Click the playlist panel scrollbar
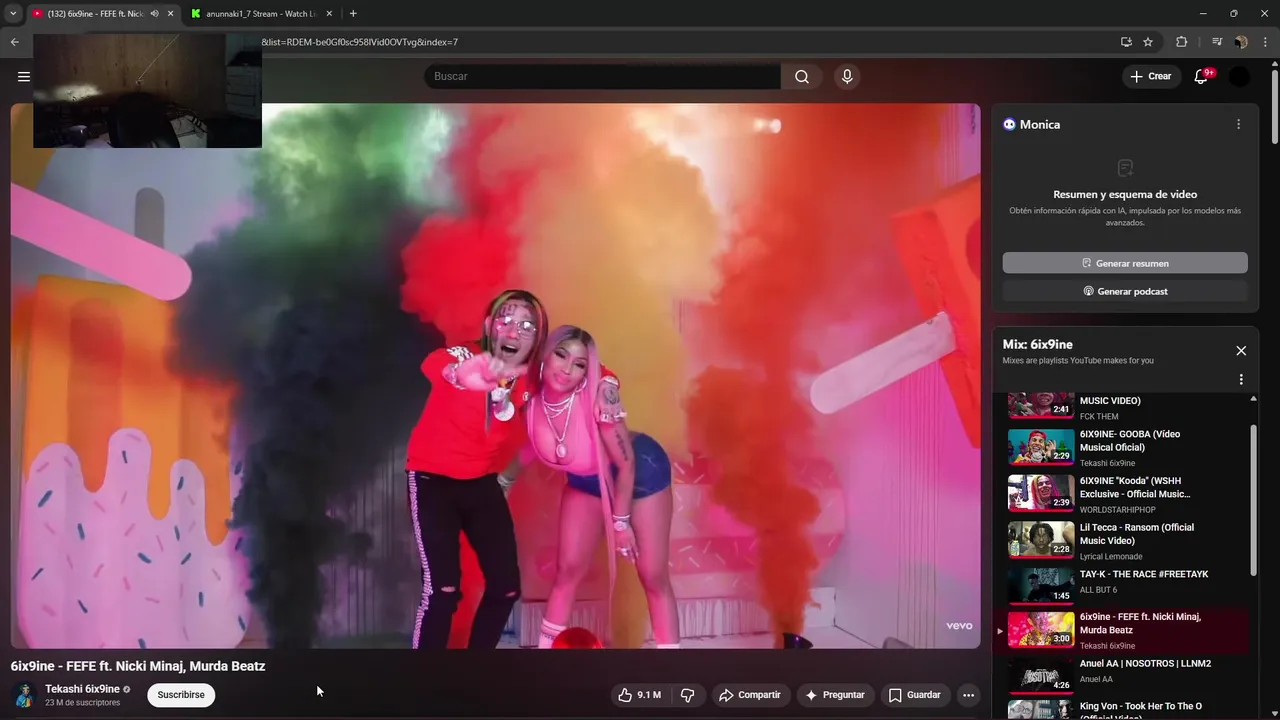The height and width of the screenshot is (720, 1280). click(x=1254, y=500)
